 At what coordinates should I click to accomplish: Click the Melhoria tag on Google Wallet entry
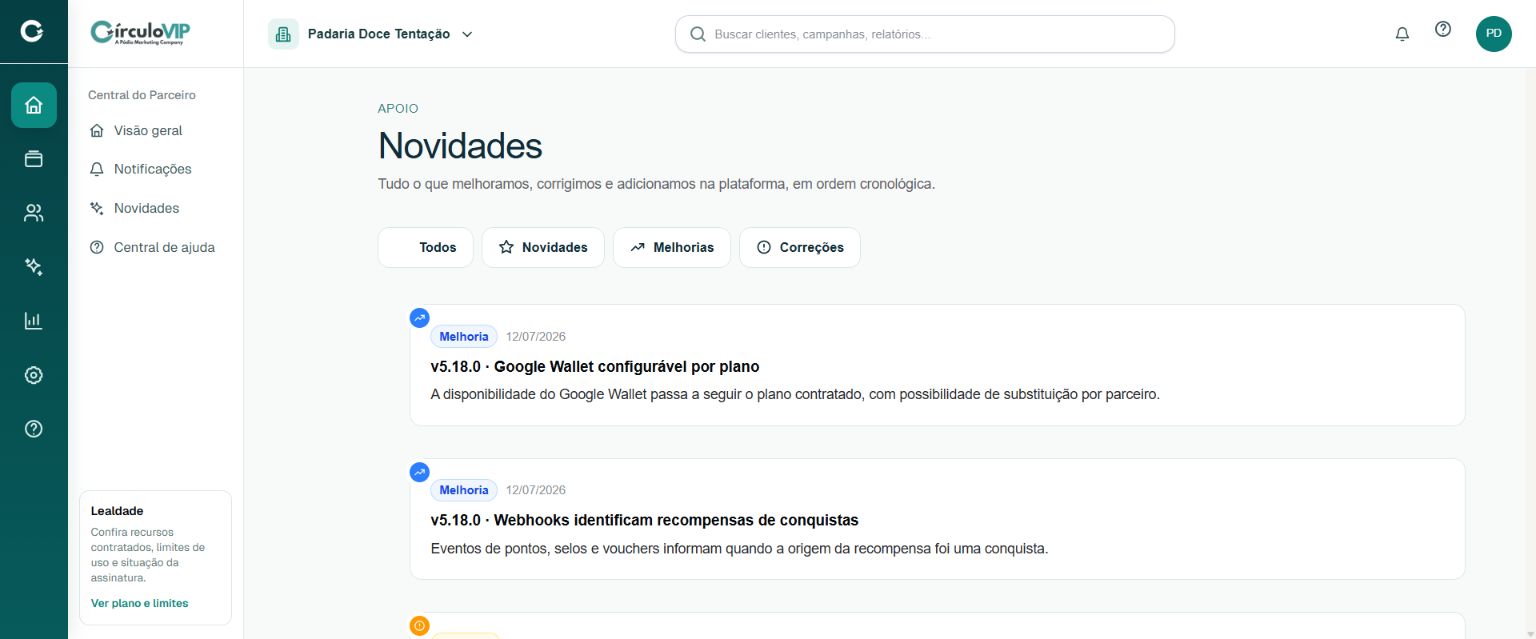(x=464, y=336)
